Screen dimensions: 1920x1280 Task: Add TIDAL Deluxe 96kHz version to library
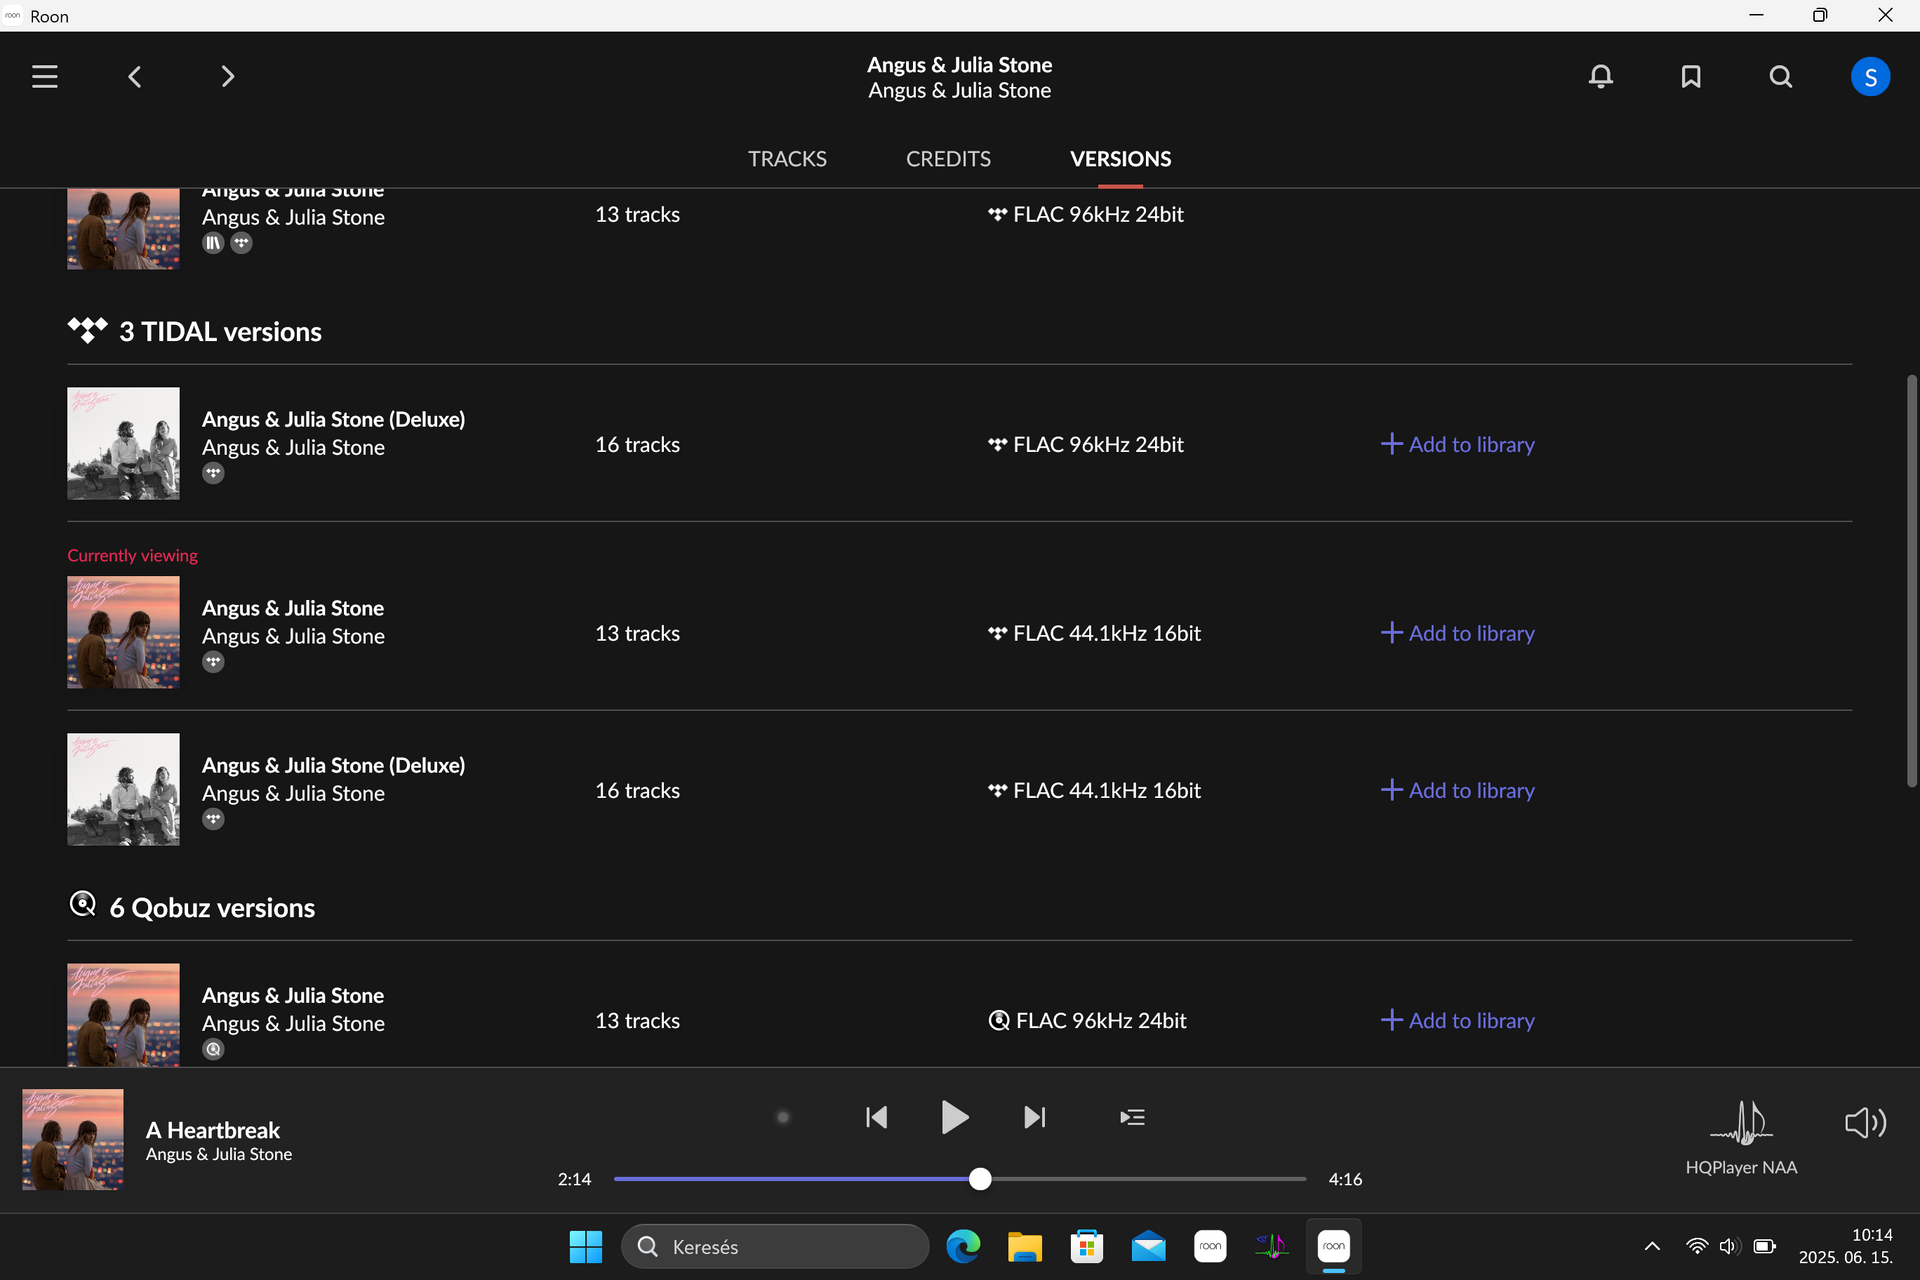pyautogui.click(x=1458, y=444)
